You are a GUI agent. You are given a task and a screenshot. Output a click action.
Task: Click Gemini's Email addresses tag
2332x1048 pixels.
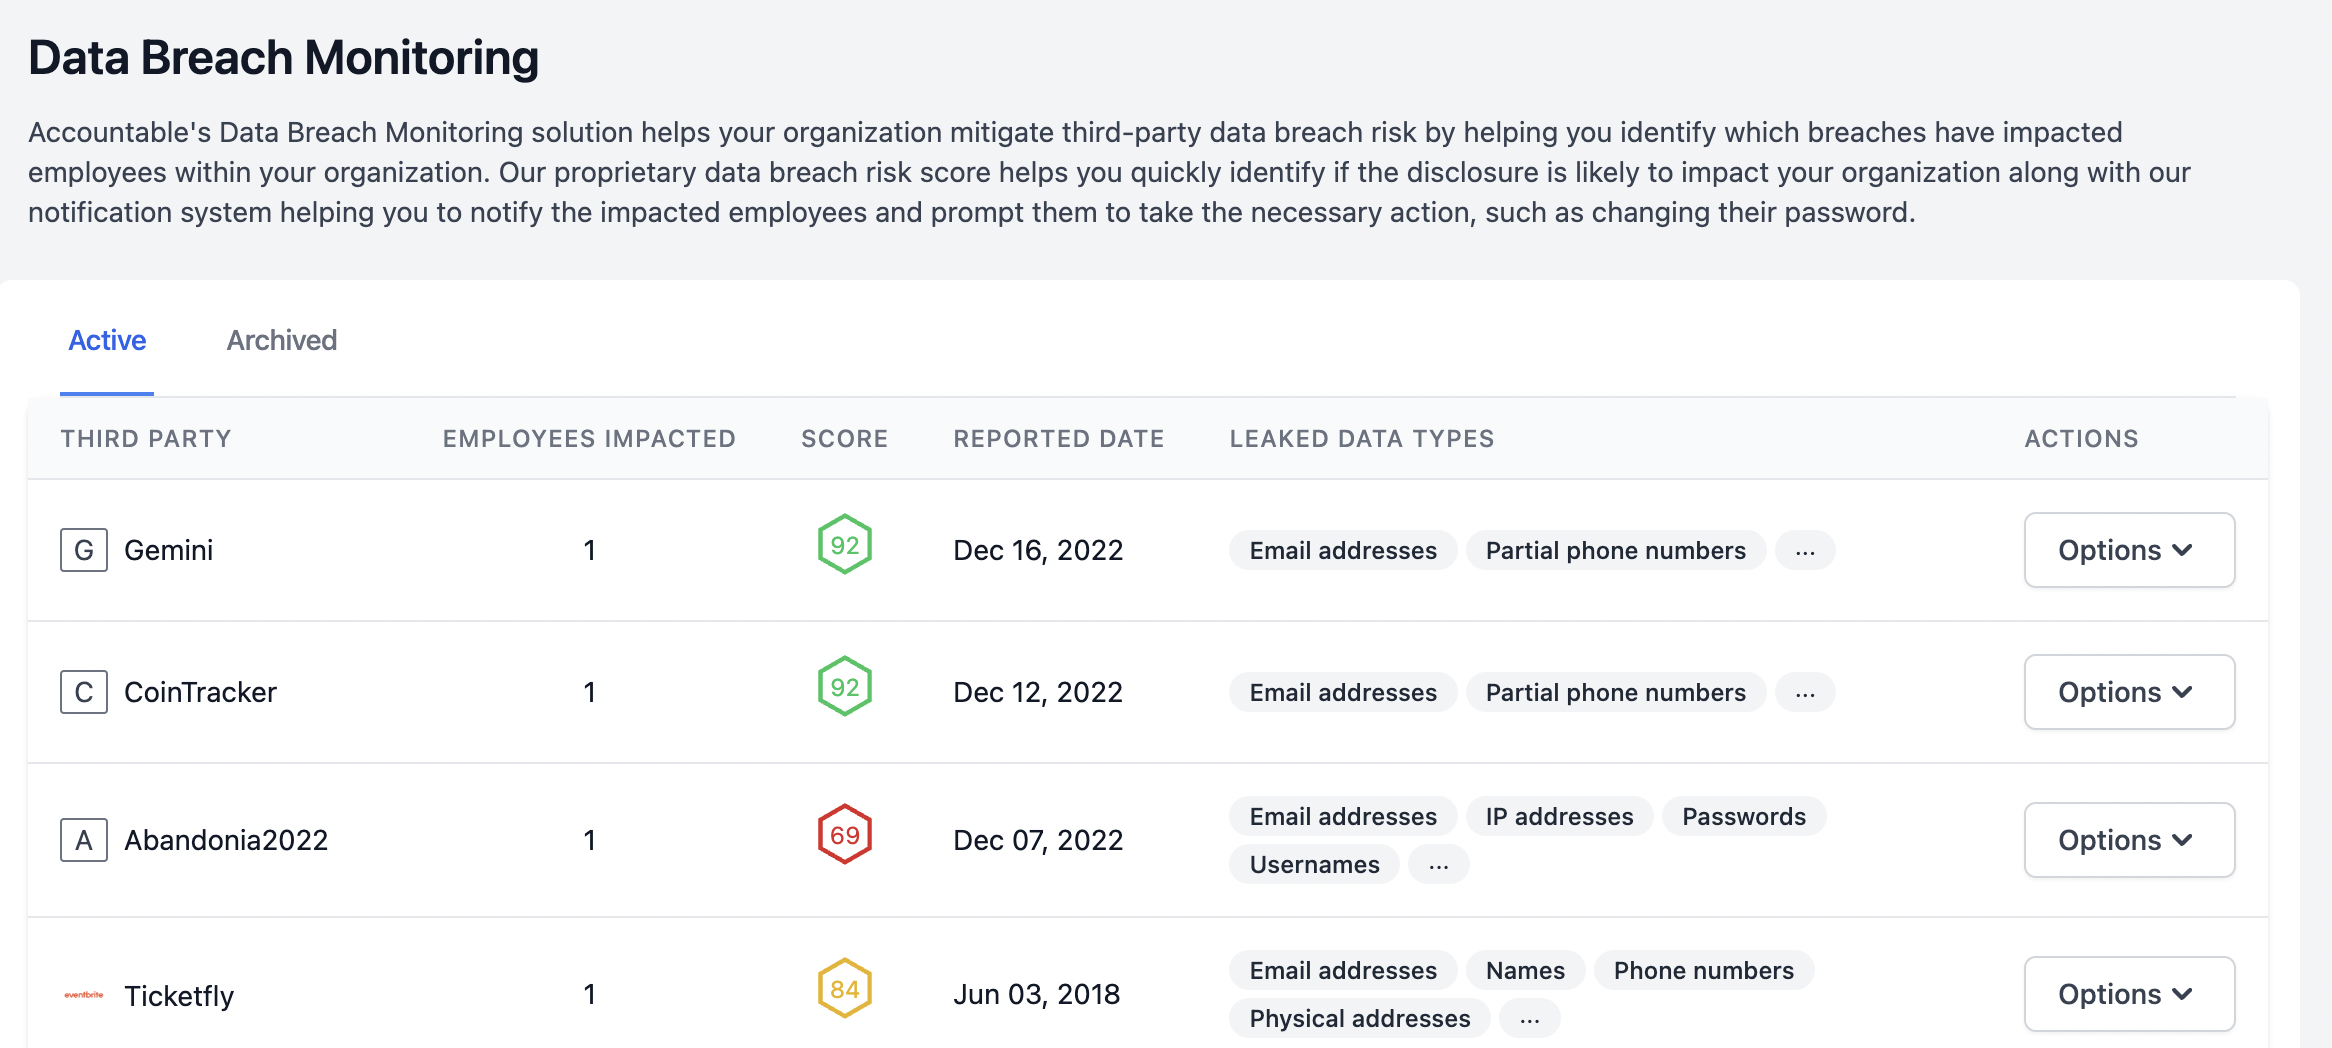pyautogui.click(x=1343, y=551)
